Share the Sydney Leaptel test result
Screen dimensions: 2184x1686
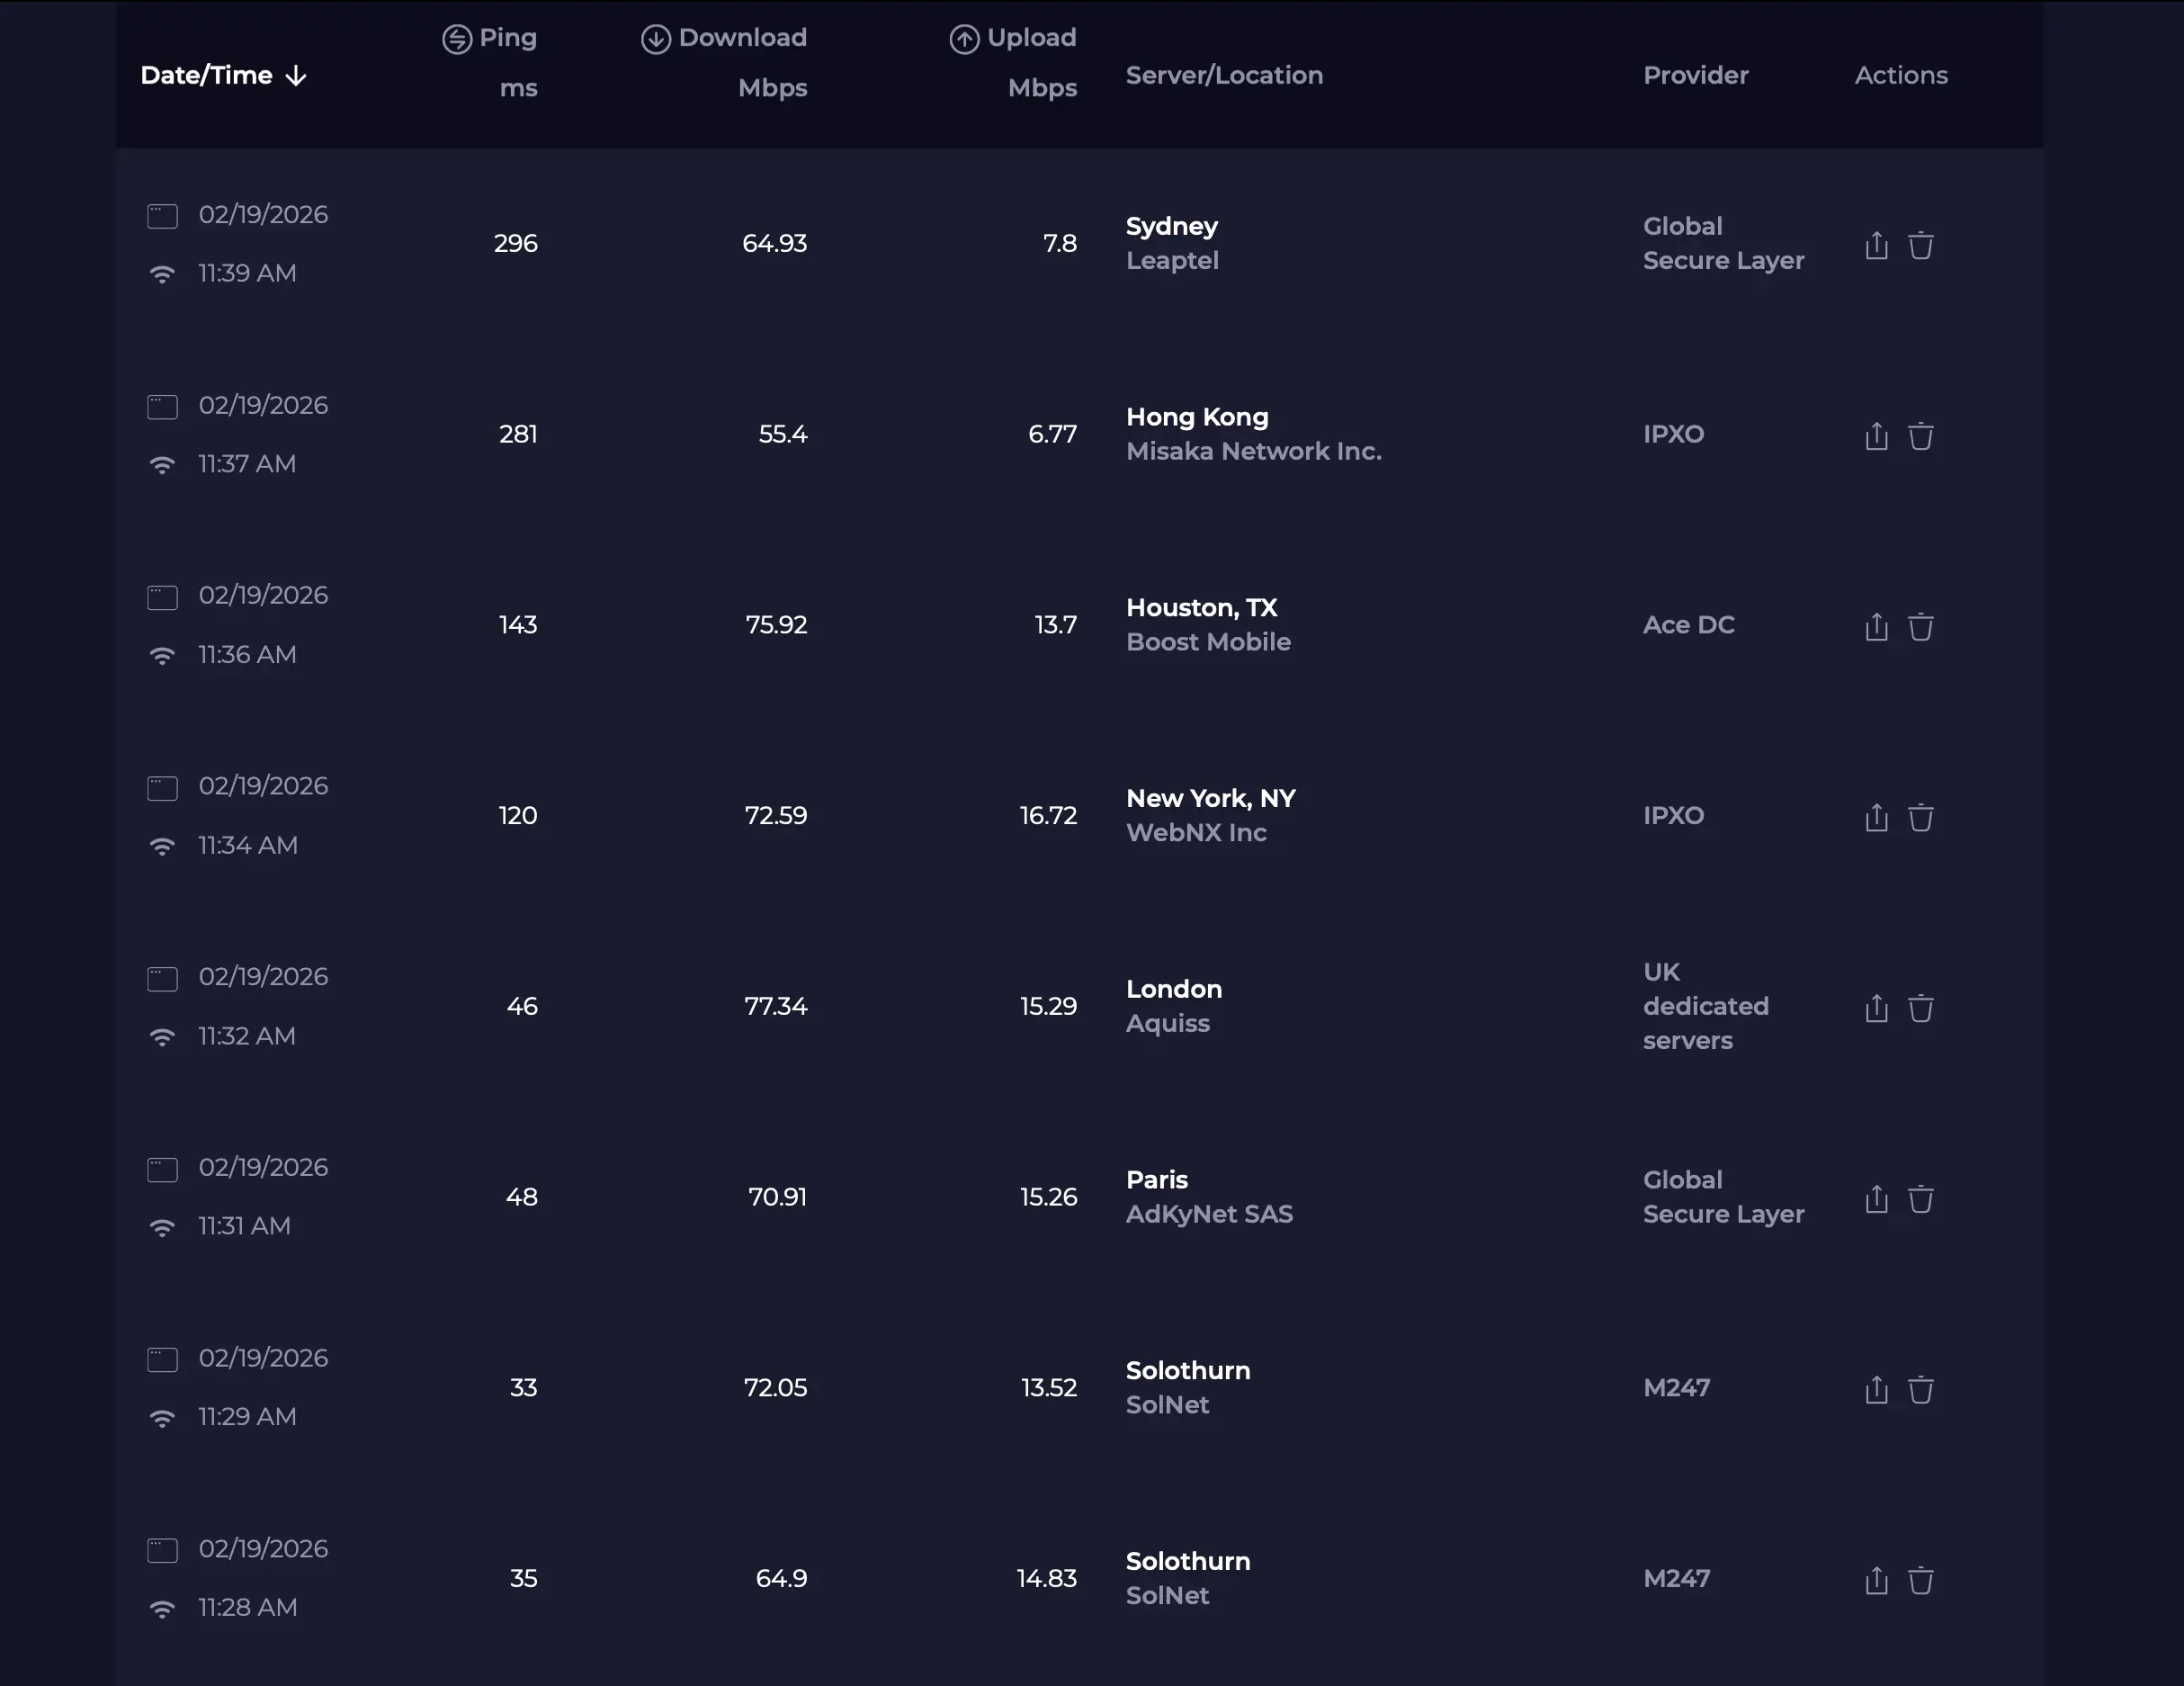1876,245
